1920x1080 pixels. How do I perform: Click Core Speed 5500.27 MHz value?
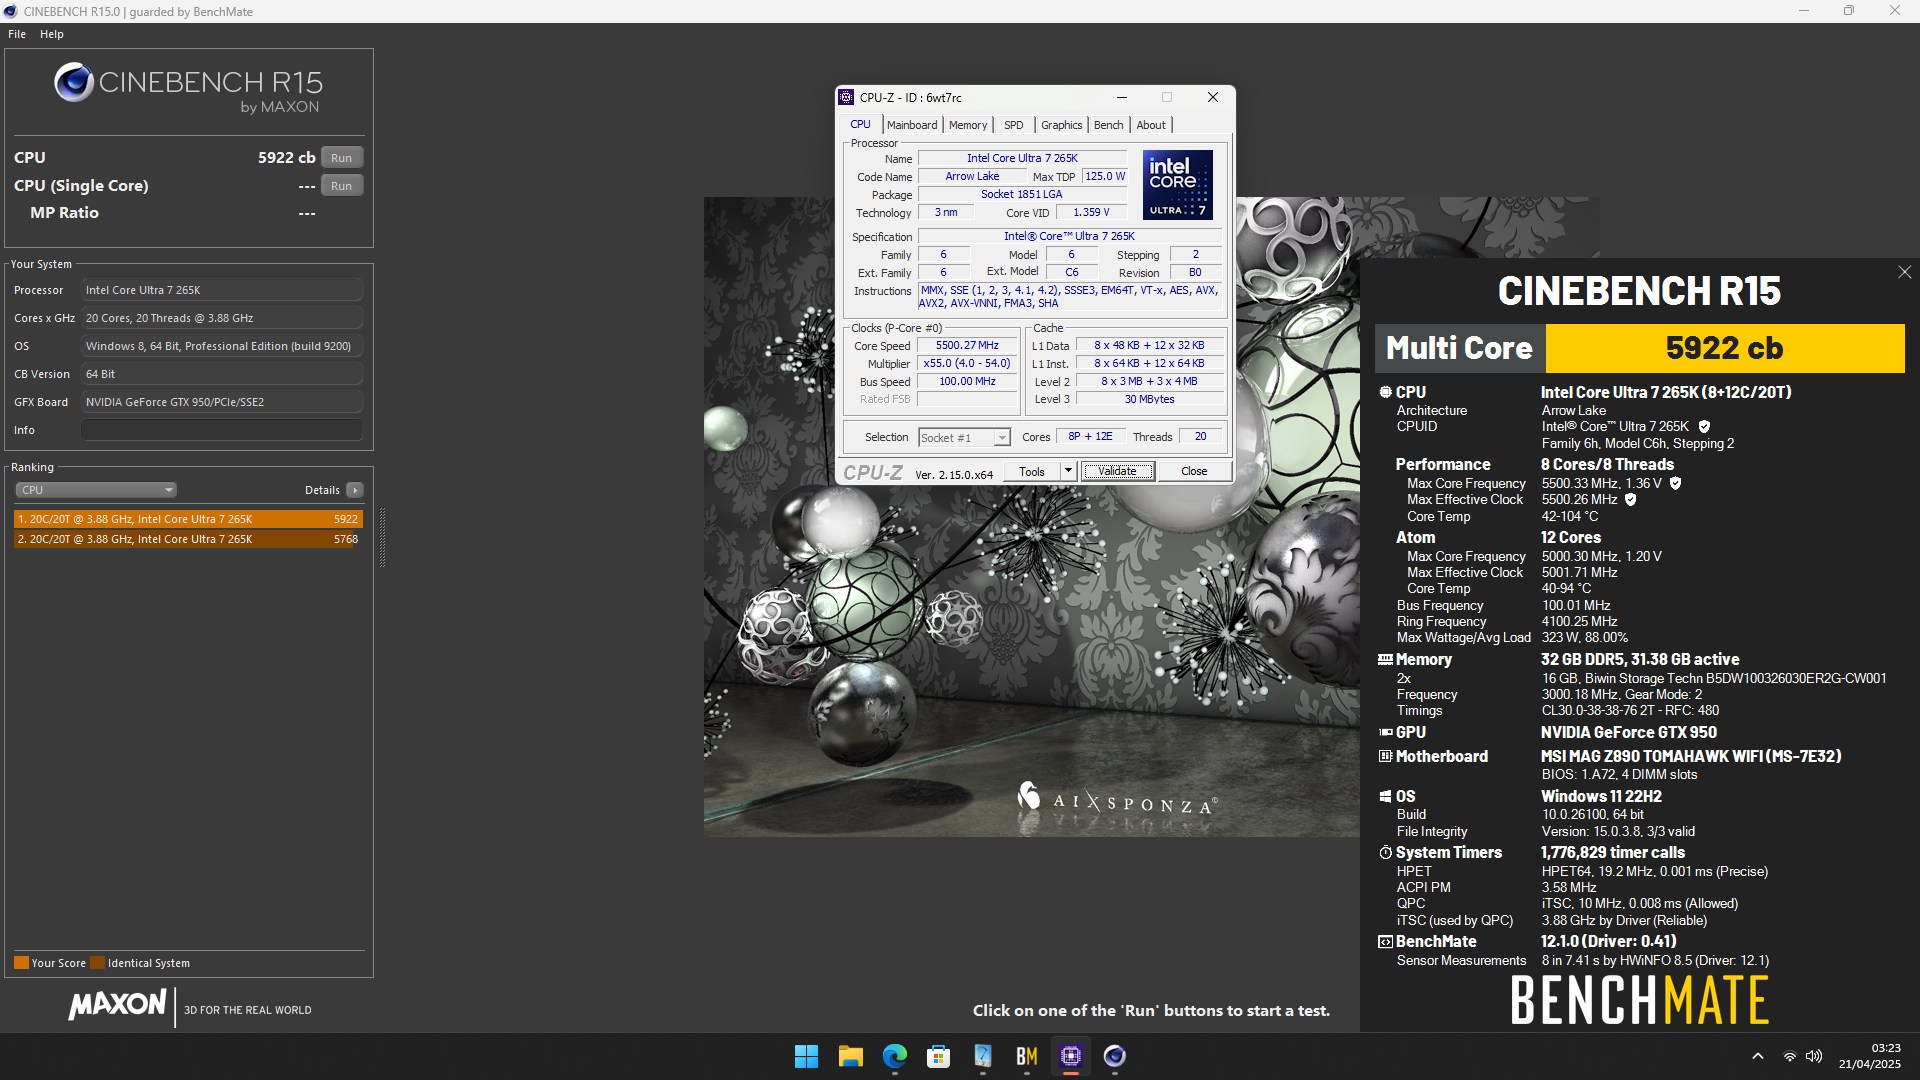pos(967,345)
